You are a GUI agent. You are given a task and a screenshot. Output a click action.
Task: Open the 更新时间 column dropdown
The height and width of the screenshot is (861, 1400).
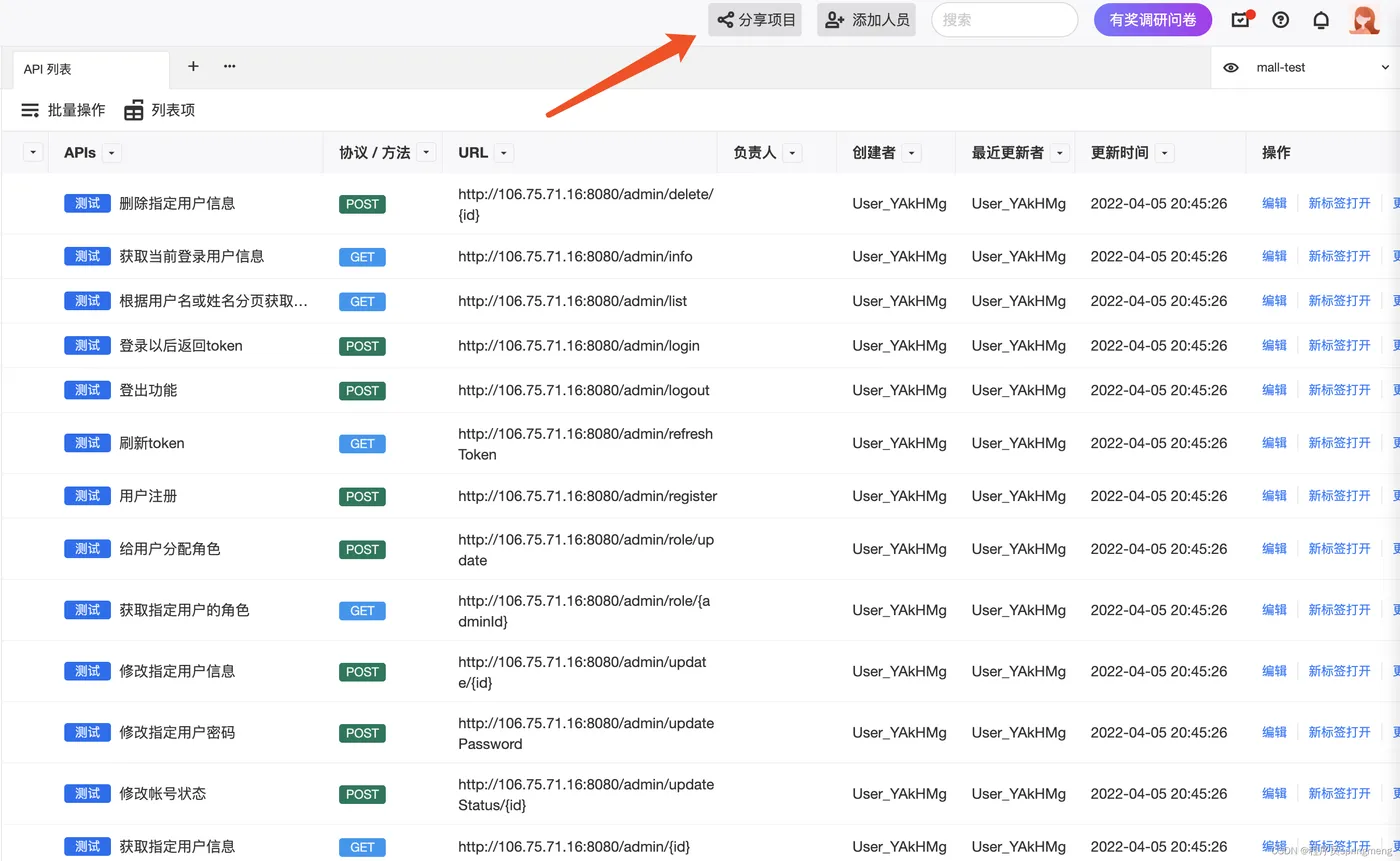1164,153
